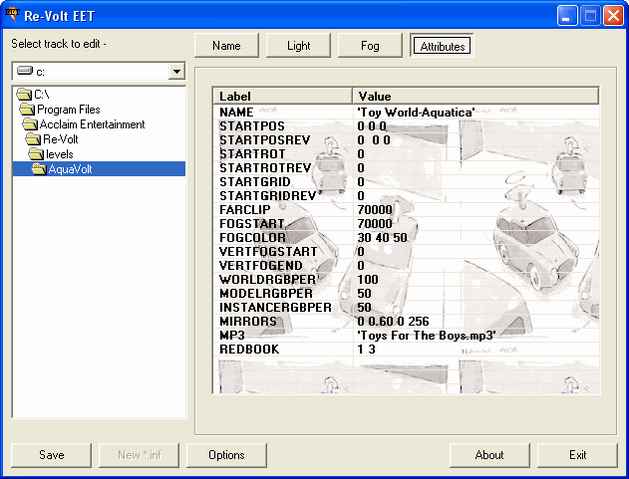Select the STARTGRIDREV value cell
The image size is (629, 479).
click(476, 196)
